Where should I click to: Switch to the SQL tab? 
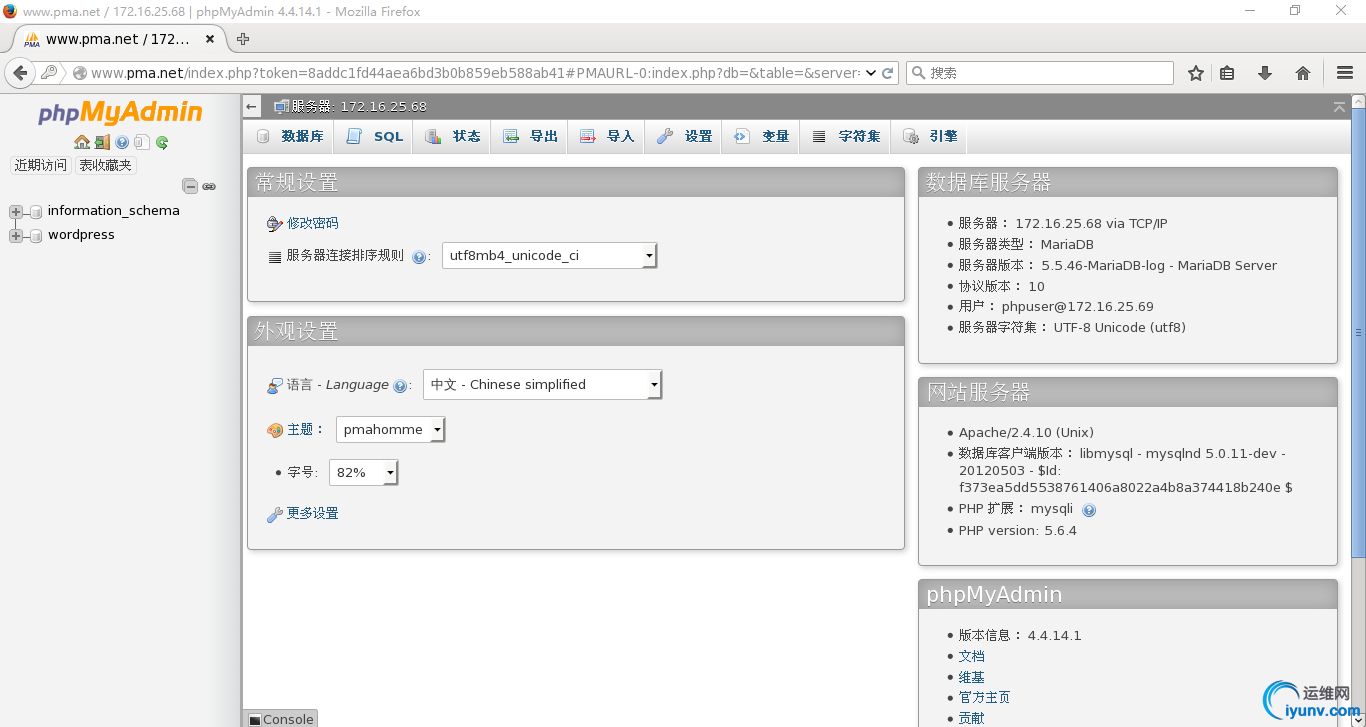click(x=373, y=136)
